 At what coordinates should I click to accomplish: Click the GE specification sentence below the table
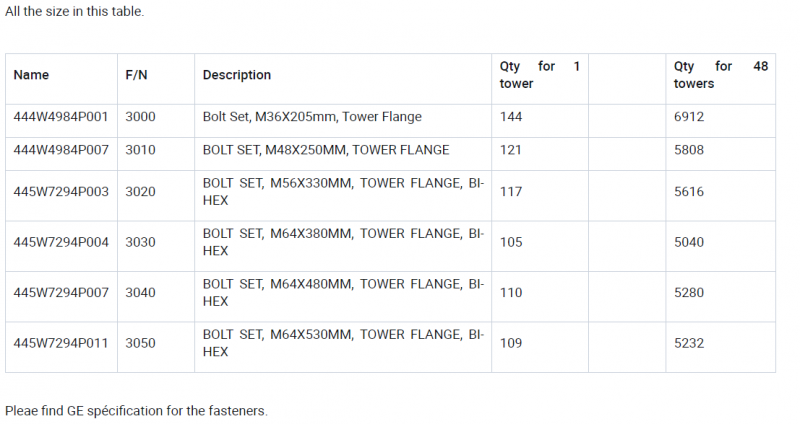click(136, 411)
